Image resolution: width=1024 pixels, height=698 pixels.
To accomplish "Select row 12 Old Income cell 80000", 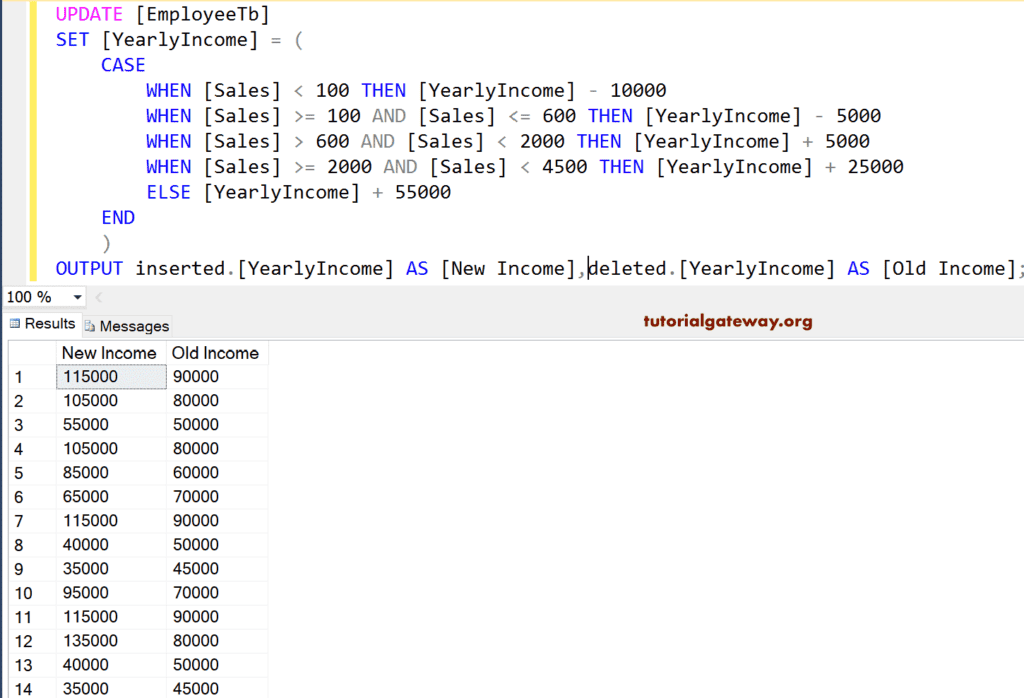I will pos(217,641).
